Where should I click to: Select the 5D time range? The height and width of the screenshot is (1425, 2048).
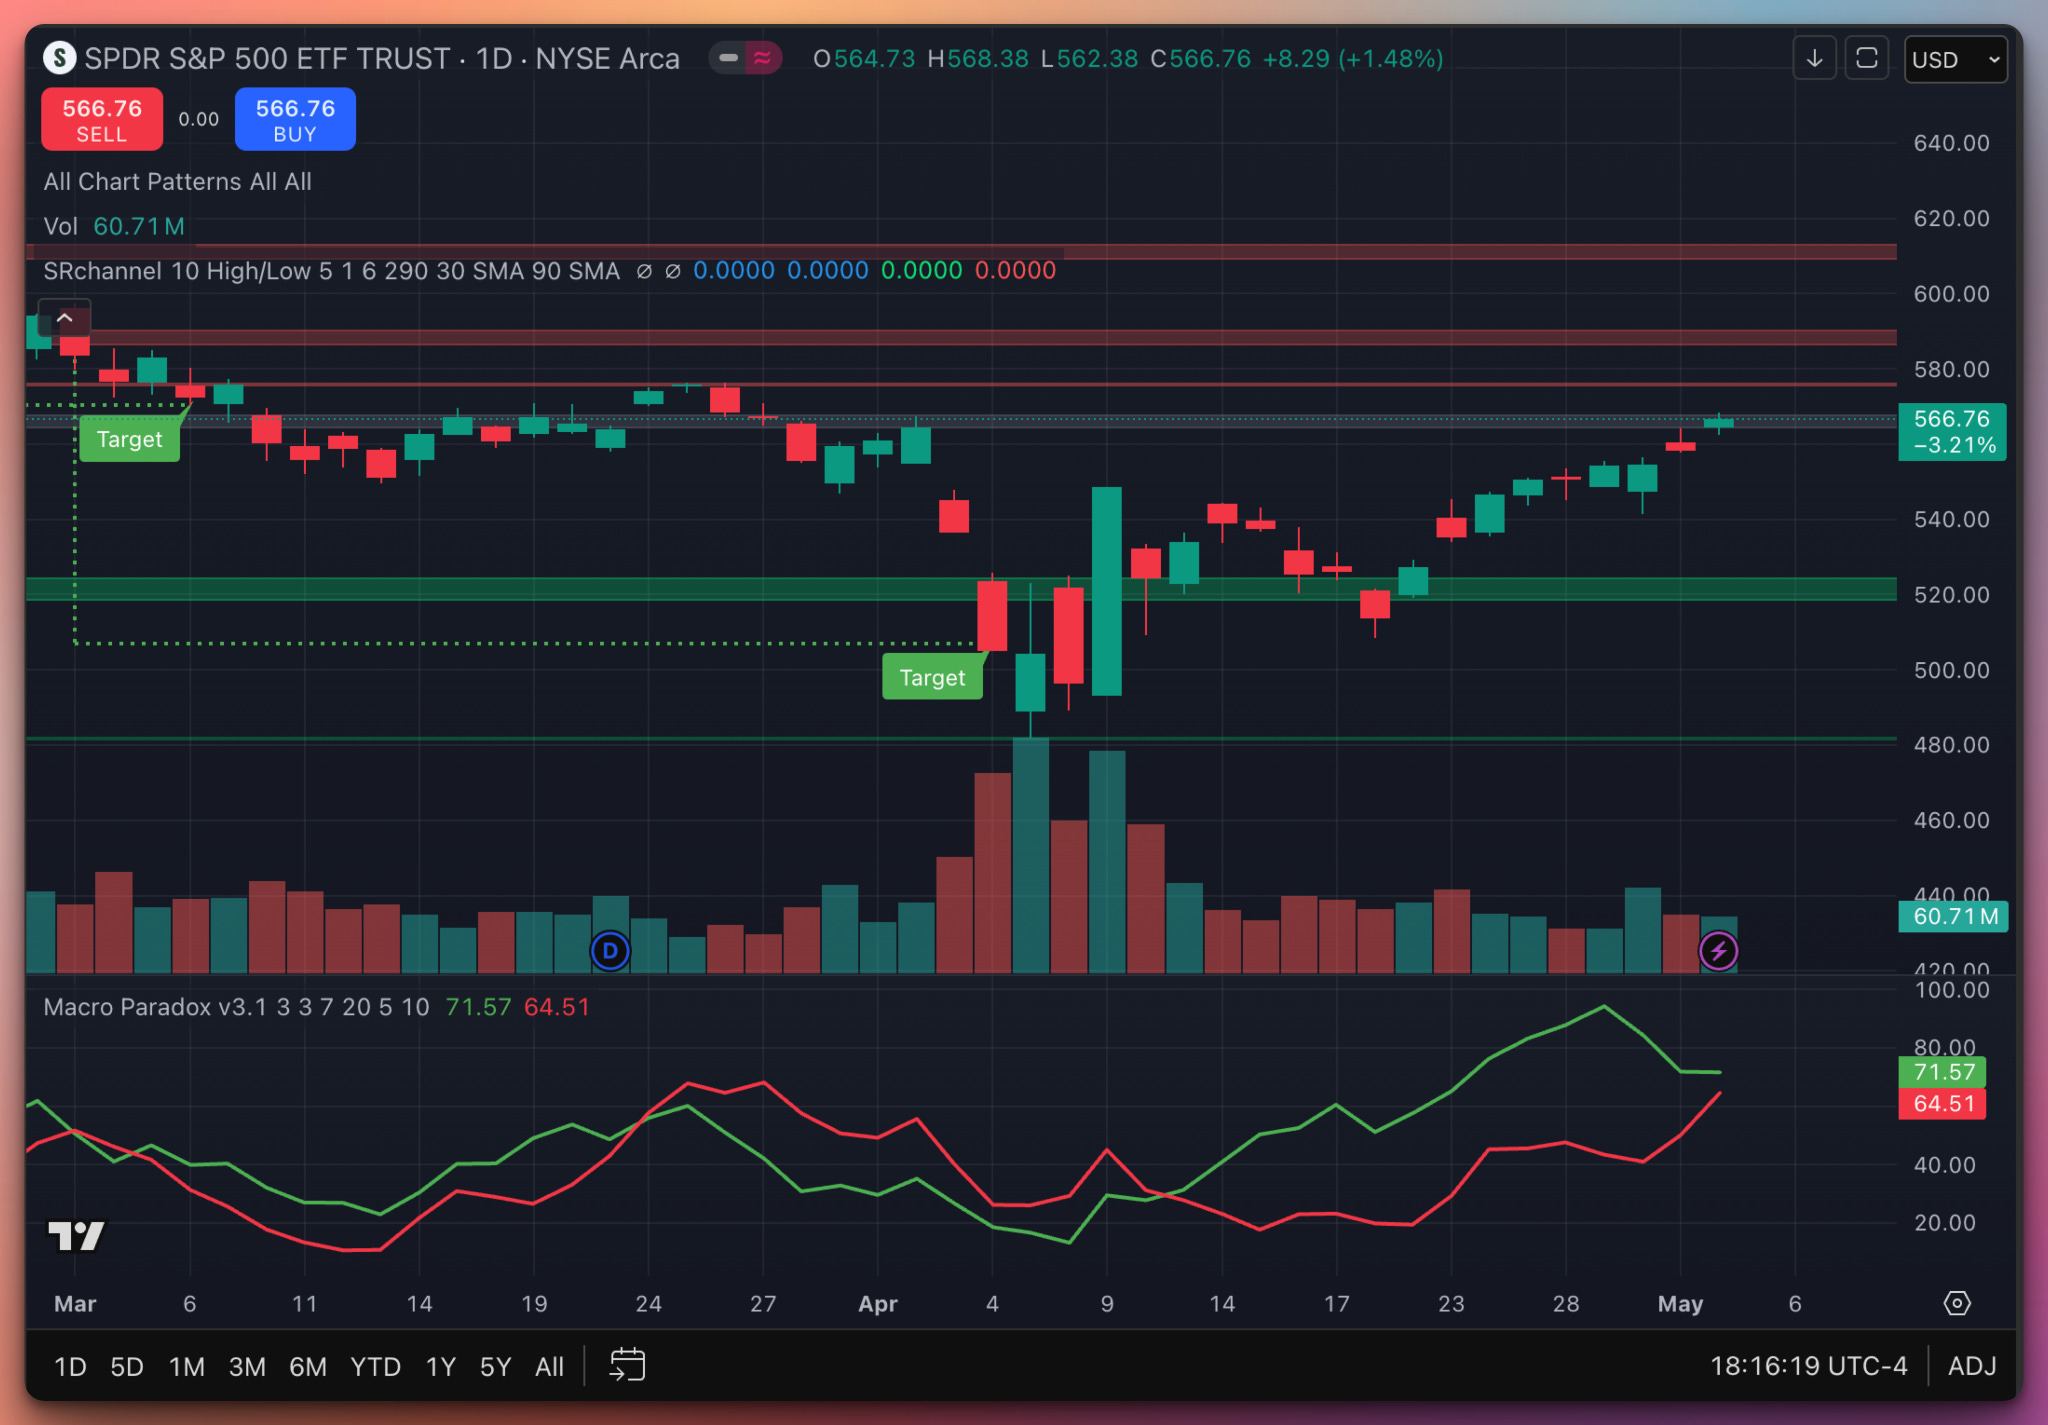coord(127,1366)
